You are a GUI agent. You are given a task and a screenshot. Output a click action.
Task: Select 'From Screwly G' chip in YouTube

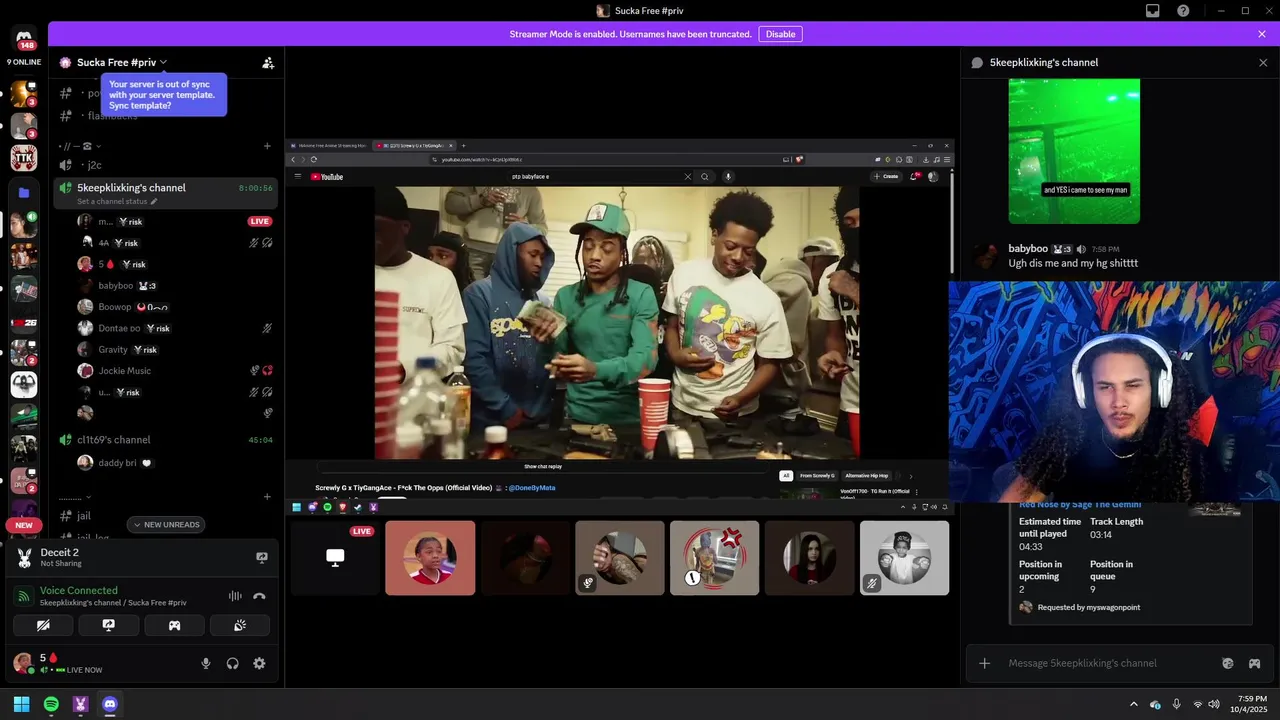[817, 476]
